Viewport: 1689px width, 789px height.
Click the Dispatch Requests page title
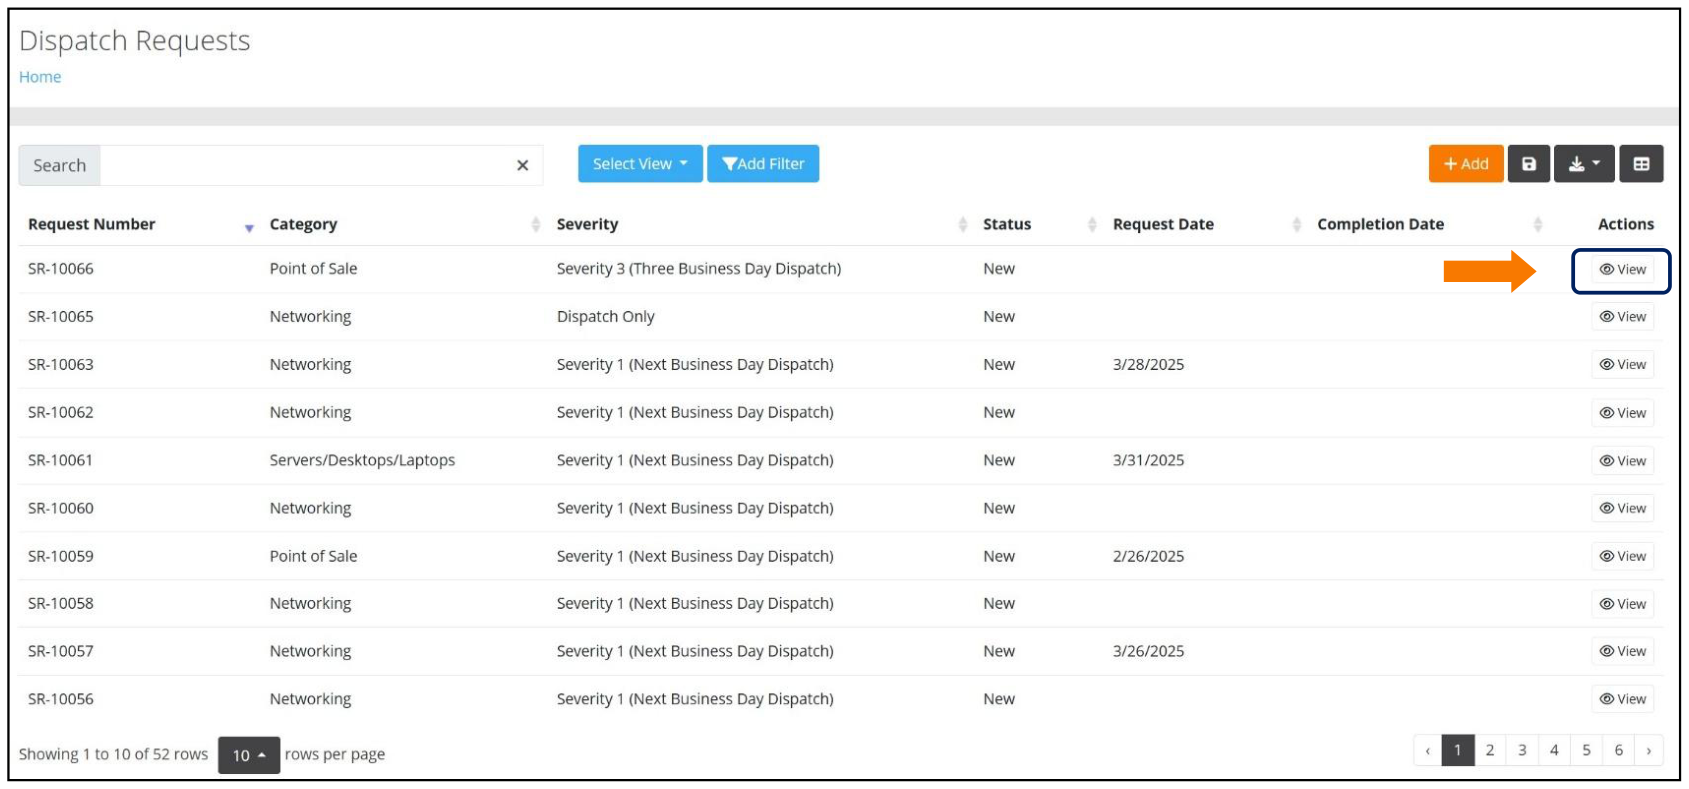[x=135, y=41]
